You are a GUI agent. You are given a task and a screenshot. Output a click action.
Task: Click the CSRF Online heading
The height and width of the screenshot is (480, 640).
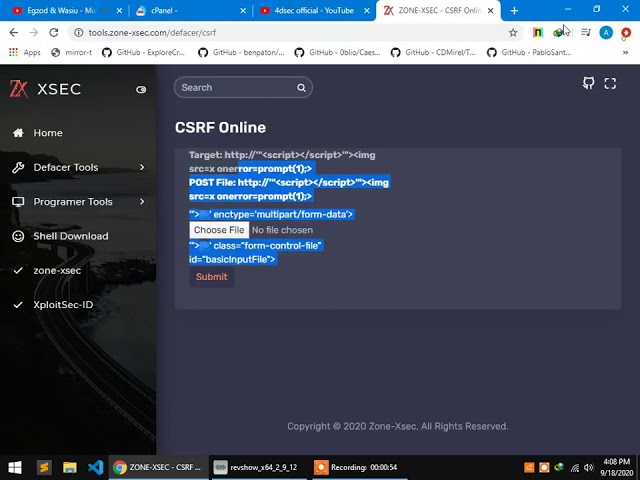click(x=220, y=127)
